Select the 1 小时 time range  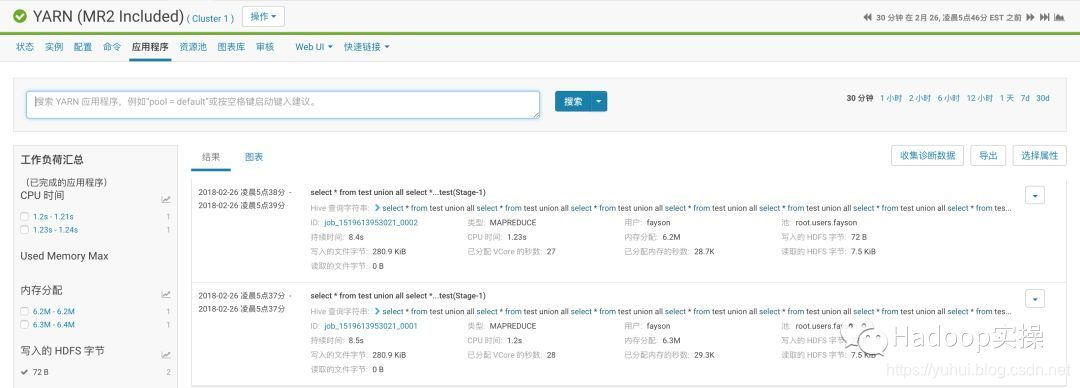click(891, 99)
